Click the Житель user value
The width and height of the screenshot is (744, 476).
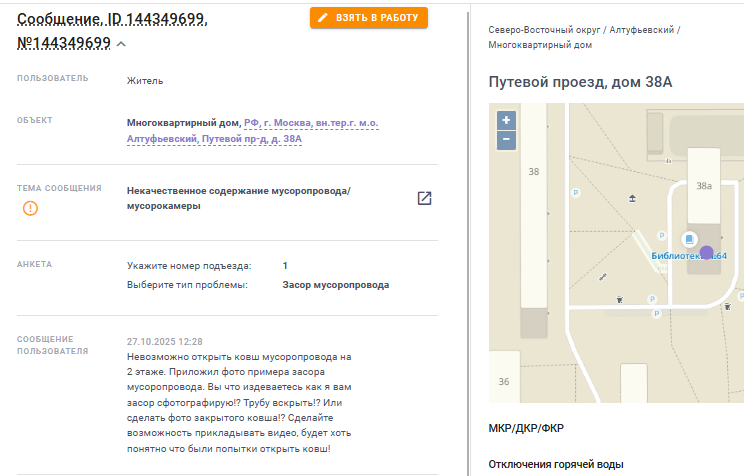pos(145,81)
